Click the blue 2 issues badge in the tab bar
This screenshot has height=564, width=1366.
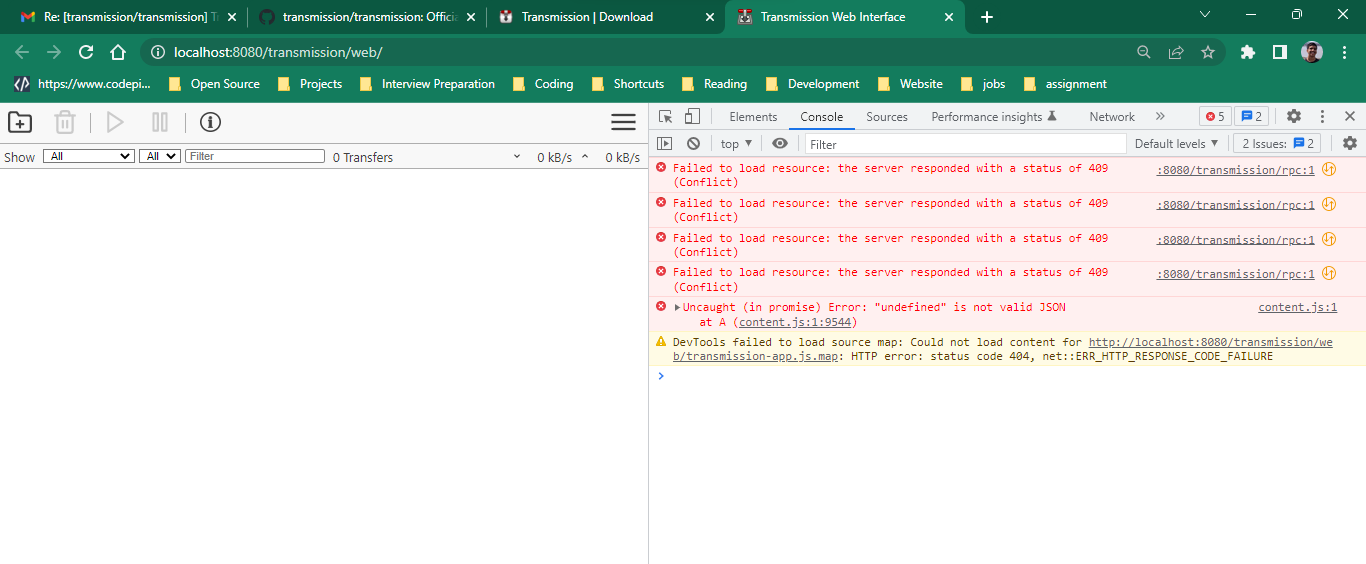[1251, 116]
